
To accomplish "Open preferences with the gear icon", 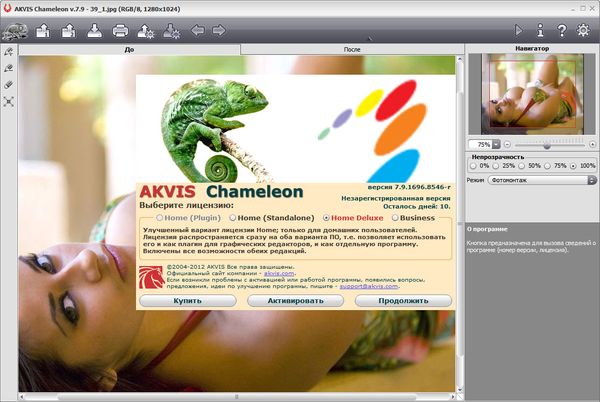I will coord(583,30).
